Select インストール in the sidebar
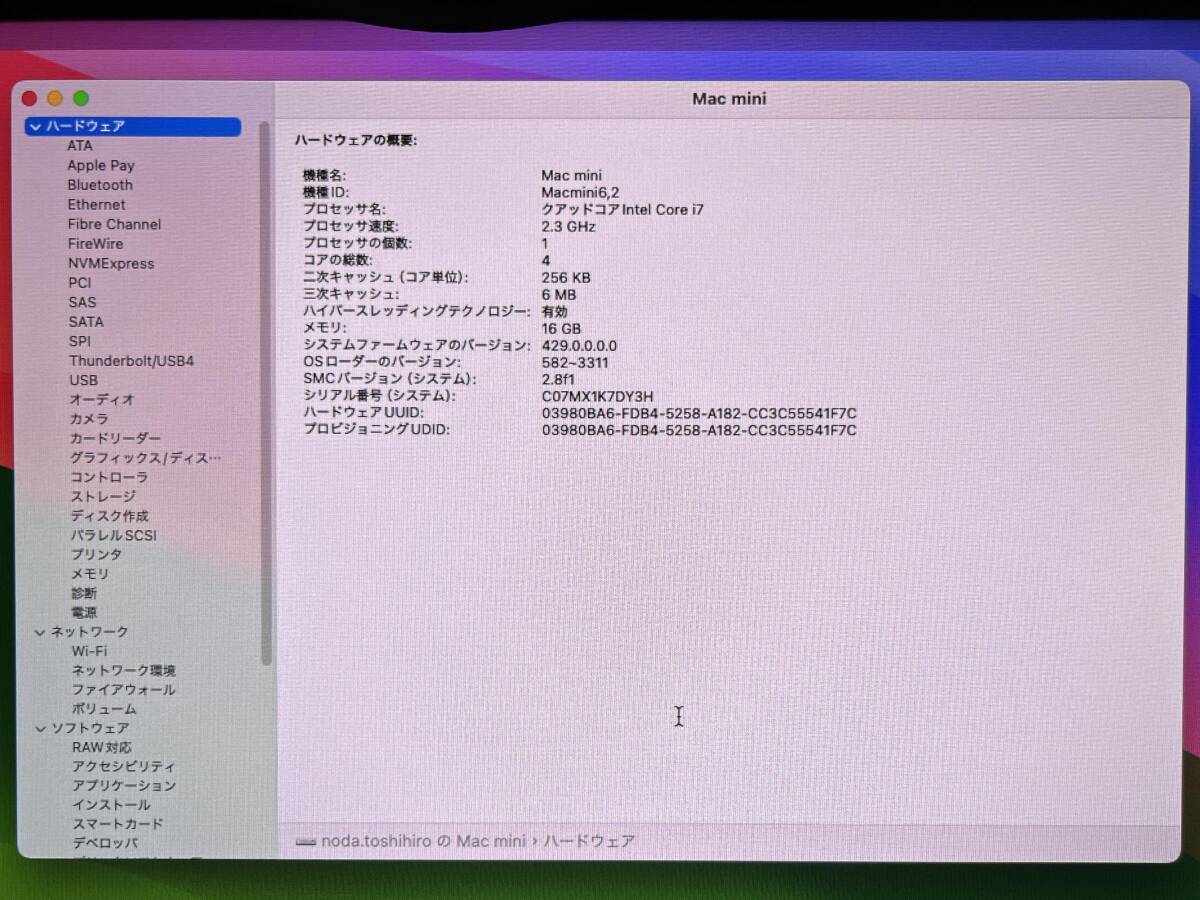This screenshot has width=1200, height=900. point(111,805)
